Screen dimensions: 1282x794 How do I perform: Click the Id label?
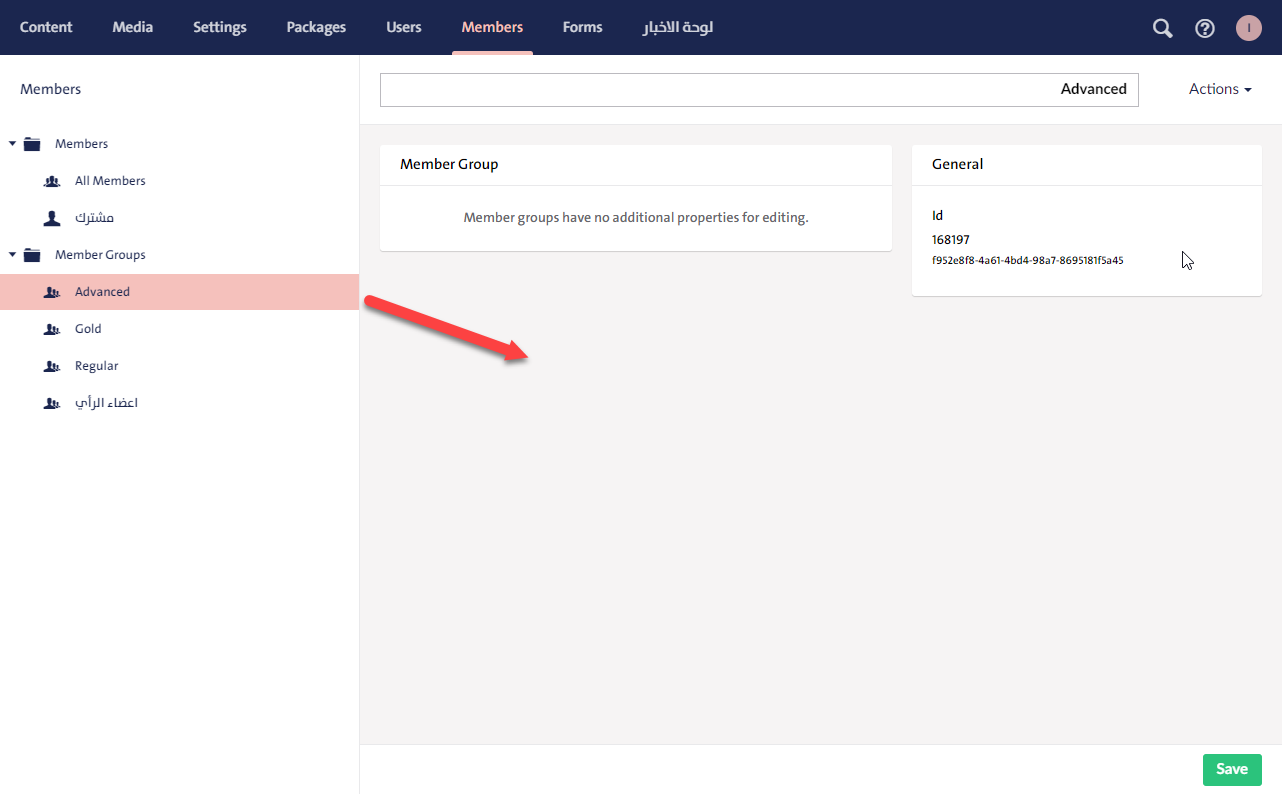(938, 216)
